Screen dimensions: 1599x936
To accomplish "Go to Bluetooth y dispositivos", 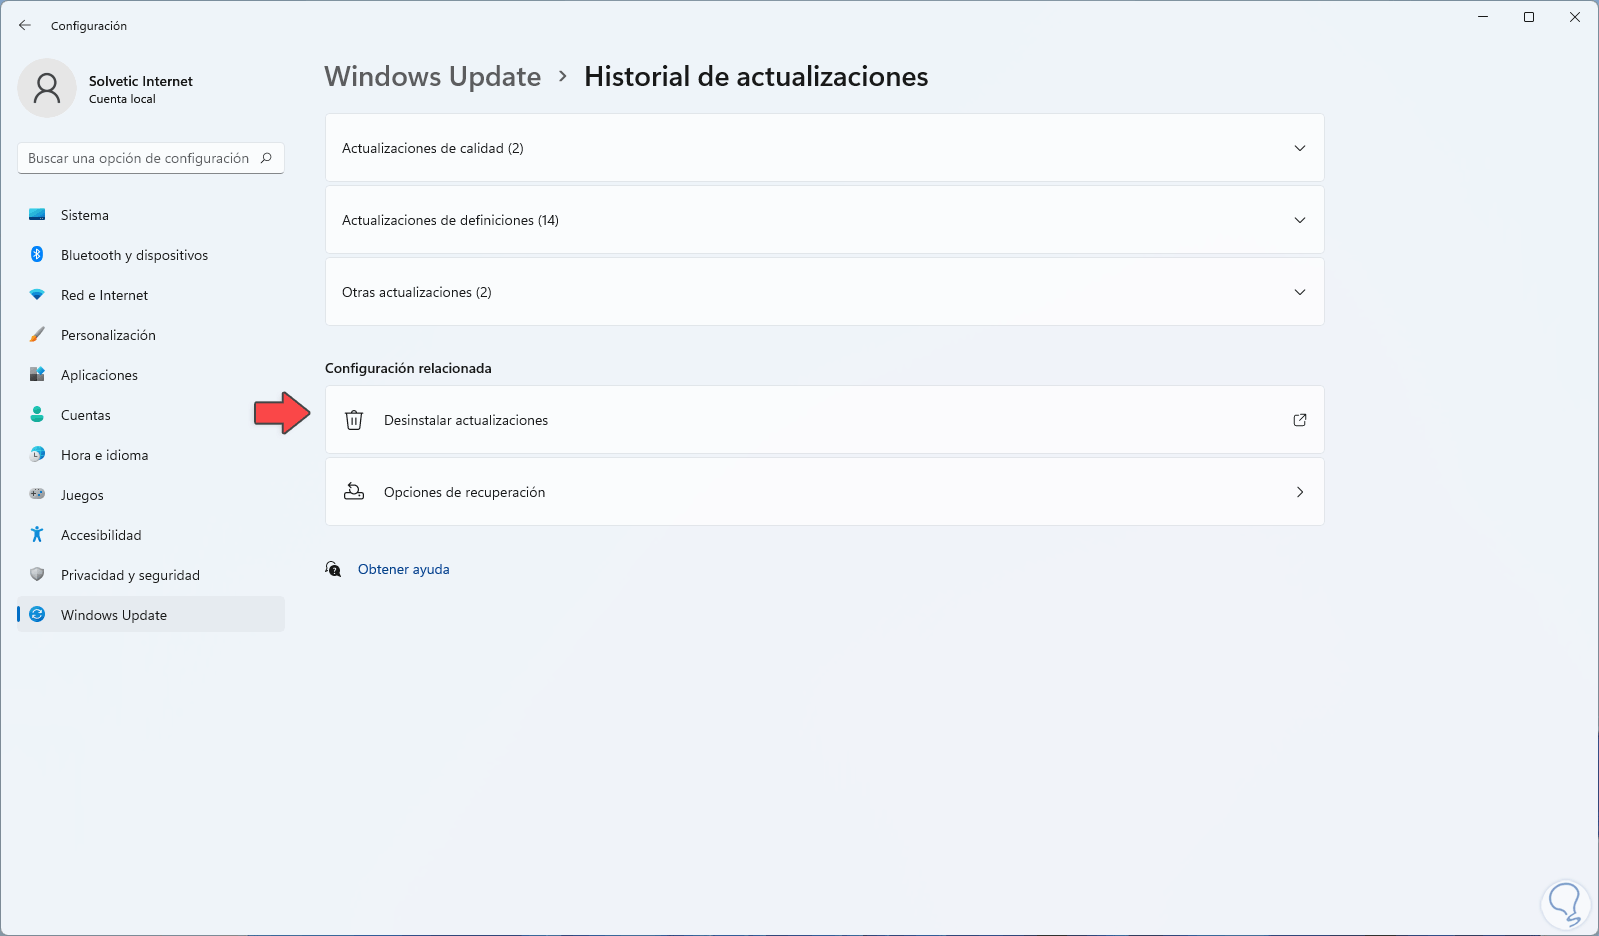I will point(151,255).
